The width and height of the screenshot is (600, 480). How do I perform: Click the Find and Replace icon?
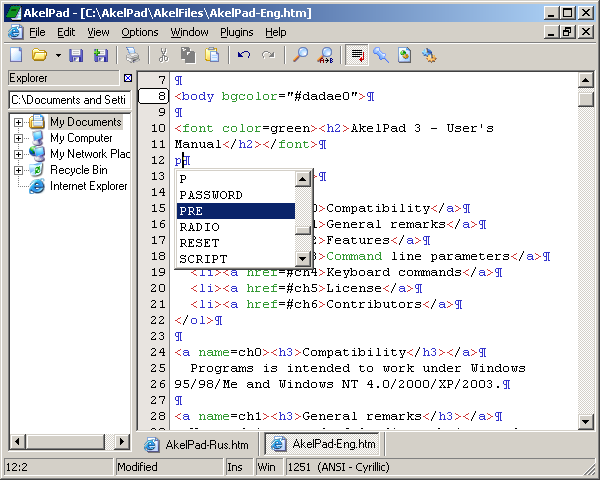tap(326, 55)
